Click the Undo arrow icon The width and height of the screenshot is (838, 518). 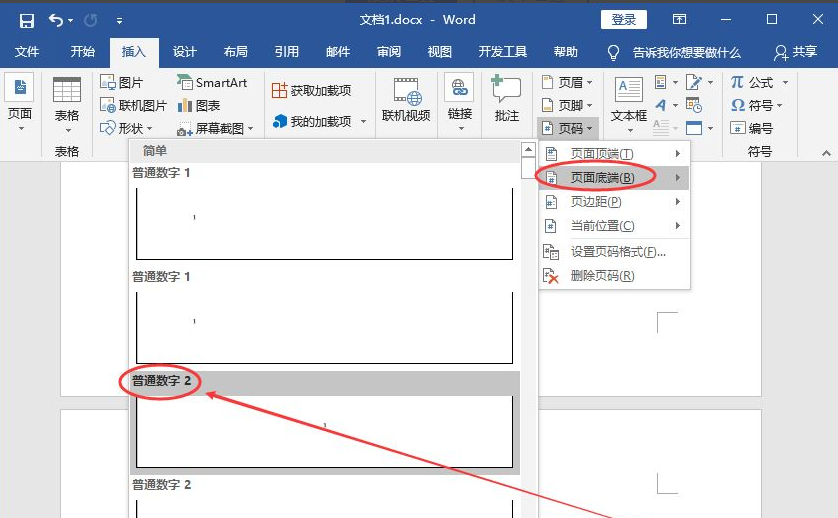[56, 20]
